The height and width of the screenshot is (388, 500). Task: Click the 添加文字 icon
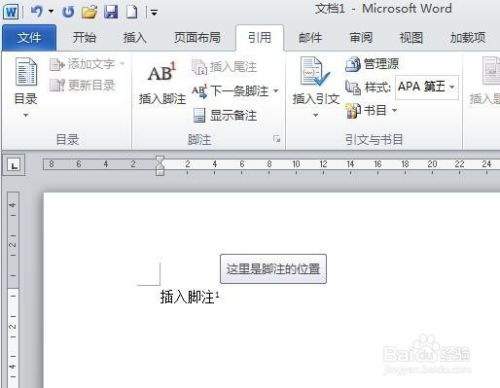[57, 64]
